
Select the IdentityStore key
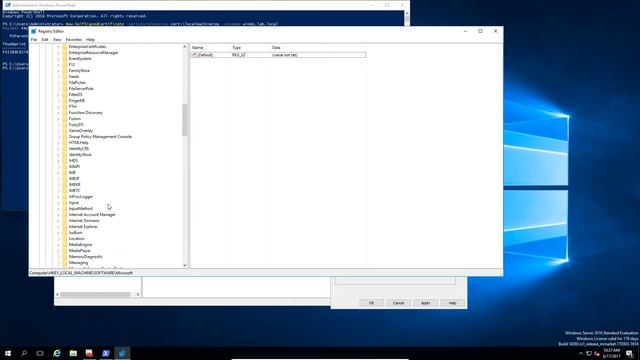click(x=80, y=155)
